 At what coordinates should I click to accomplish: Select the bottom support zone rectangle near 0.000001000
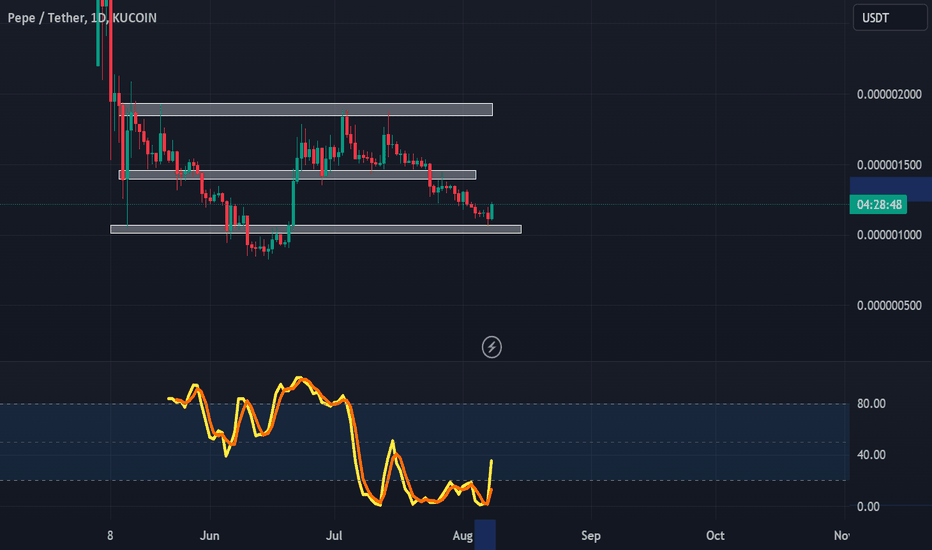pos(316,229)
